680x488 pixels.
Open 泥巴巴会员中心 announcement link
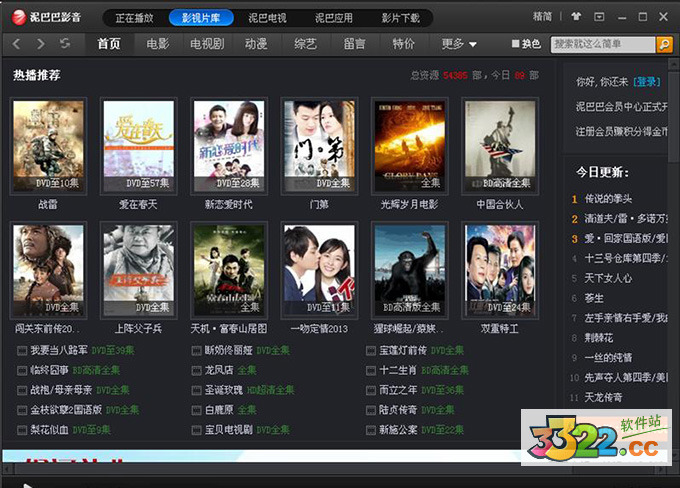(x=621, y=107)
